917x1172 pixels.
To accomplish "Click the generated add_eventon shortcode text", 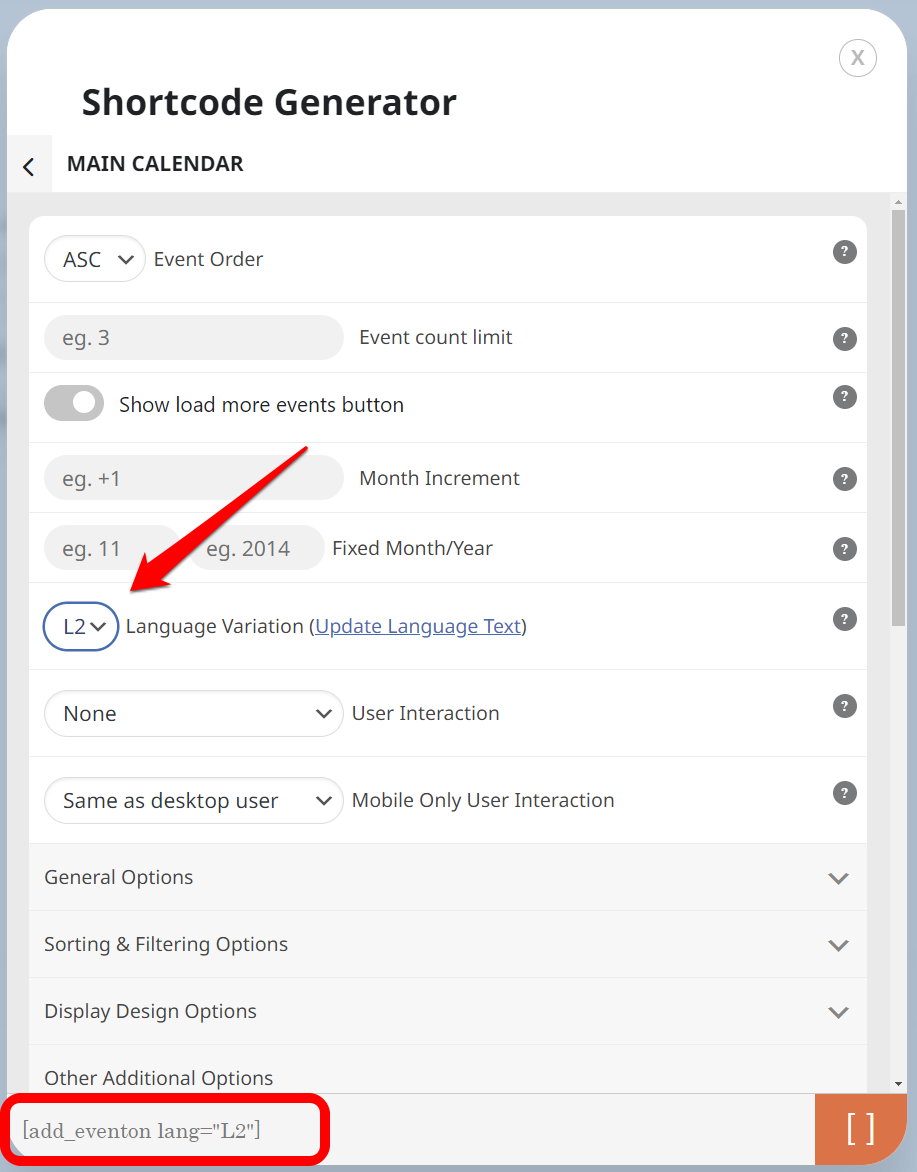I will [x=141, y=1130].
